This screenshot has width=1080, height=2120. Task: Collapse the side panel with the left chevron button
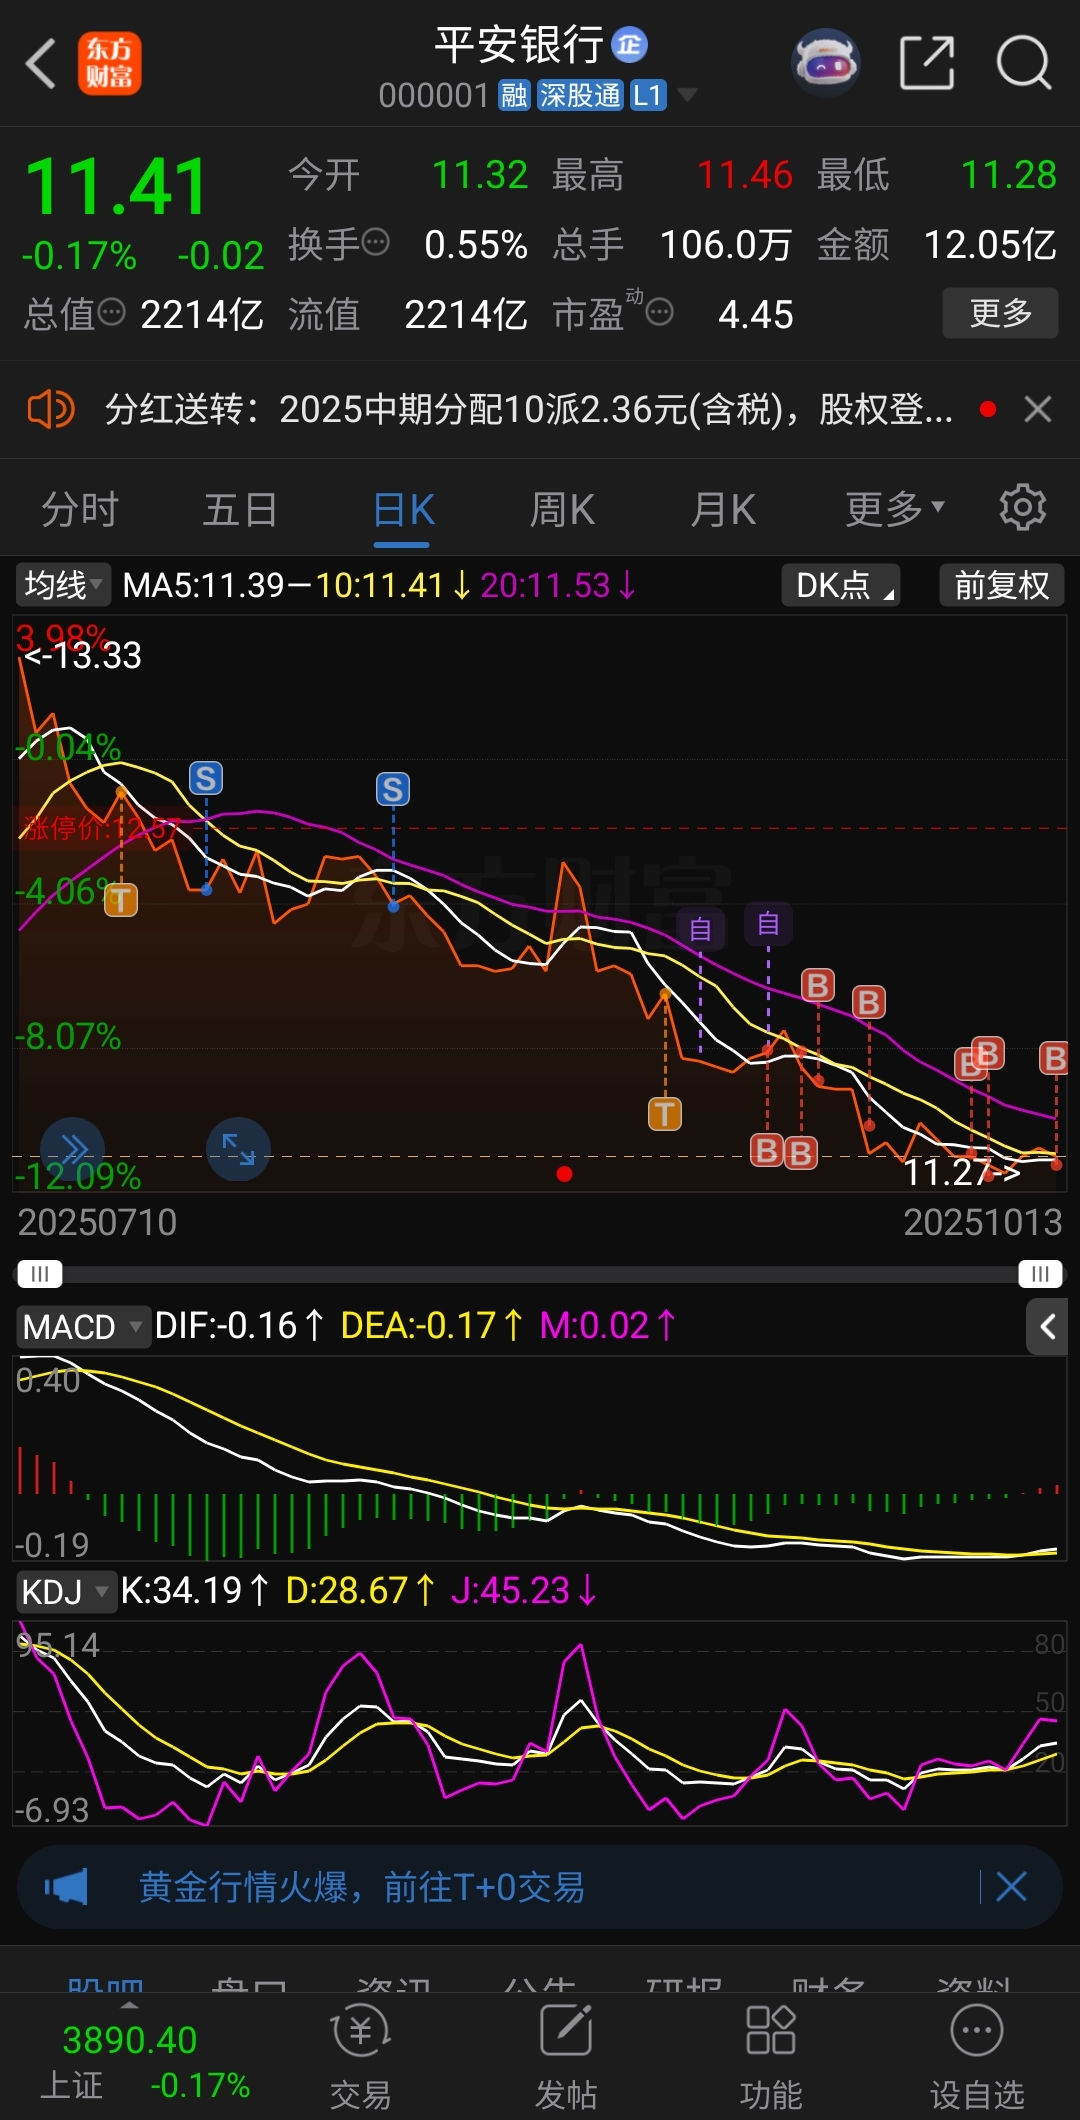1047,1327
